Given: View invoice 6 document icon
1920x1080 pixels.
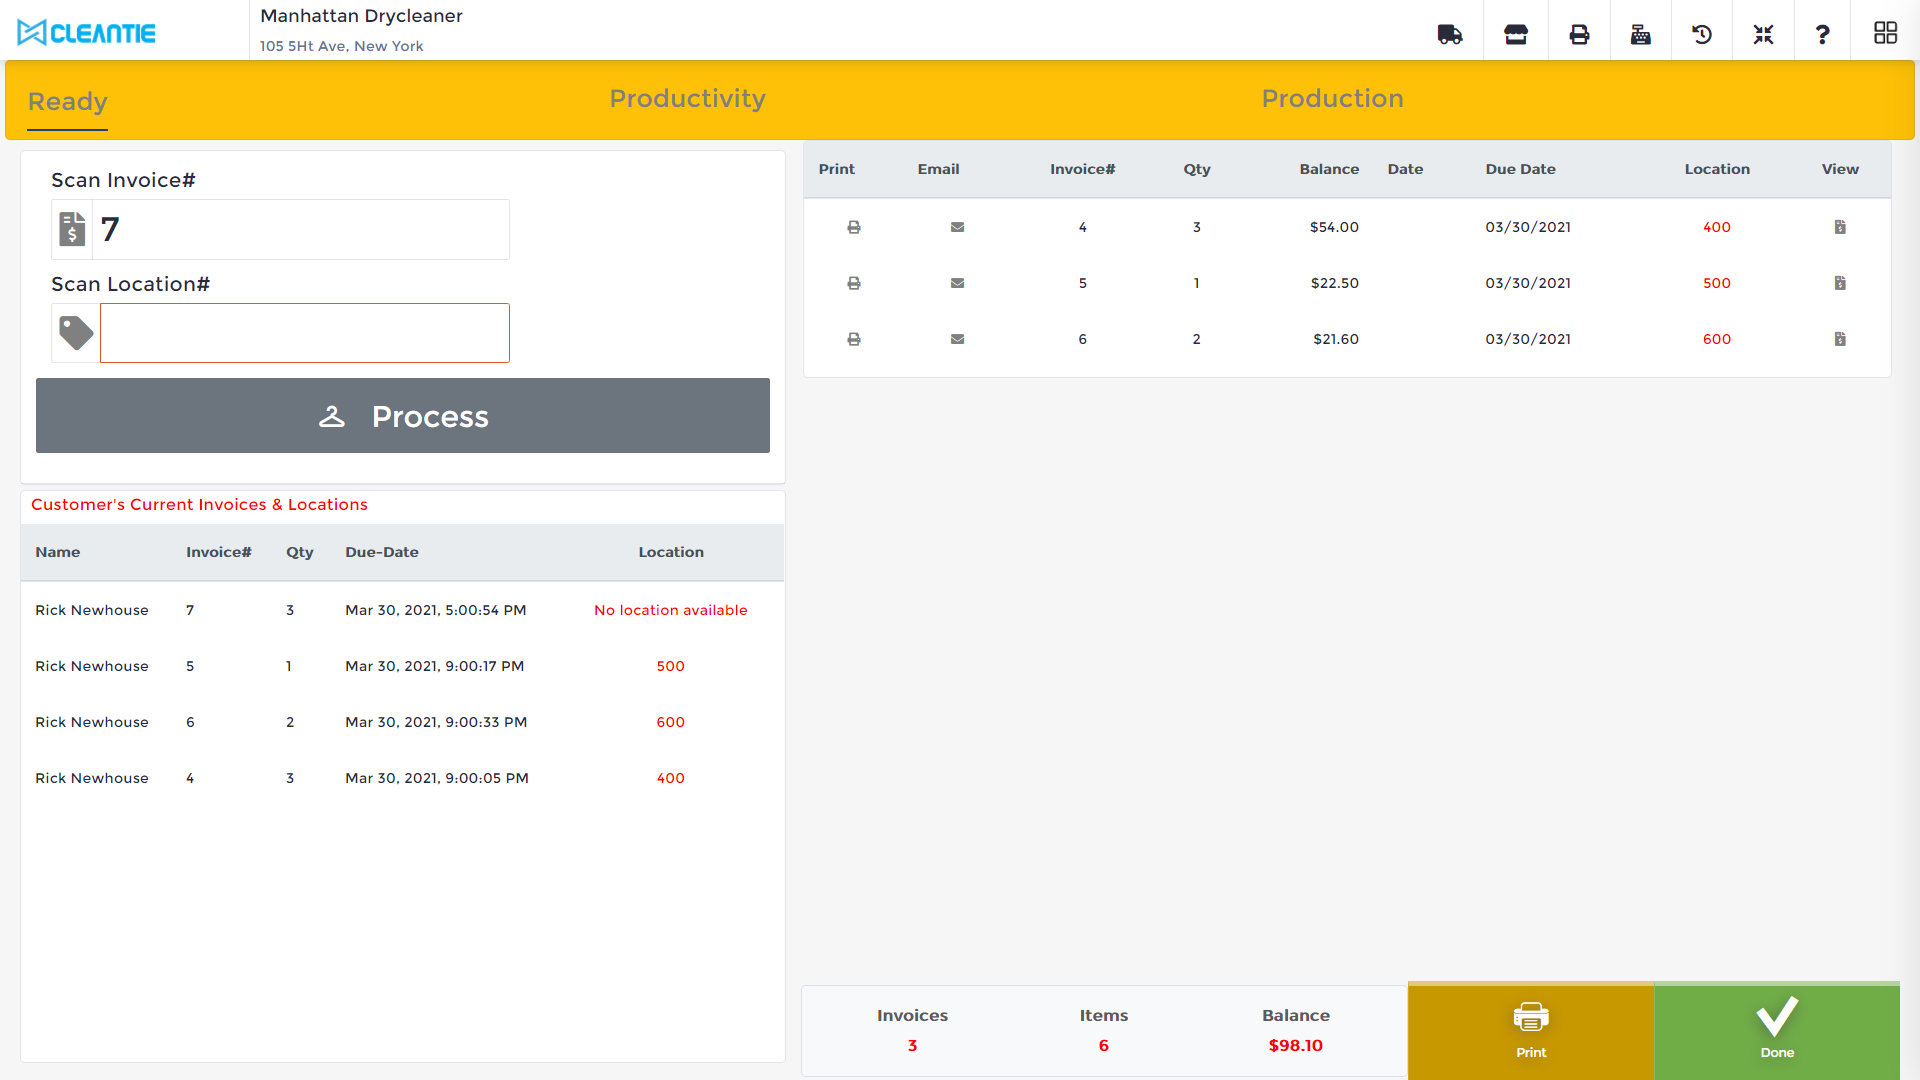Looking at the screenshot, I should tap(1840, 339).
